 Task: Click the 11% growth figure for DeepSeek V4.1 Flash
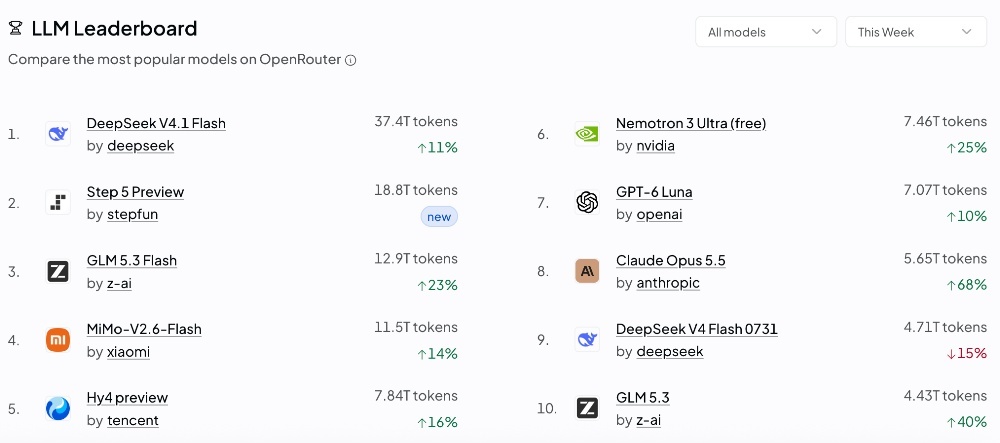coord(438,148)
